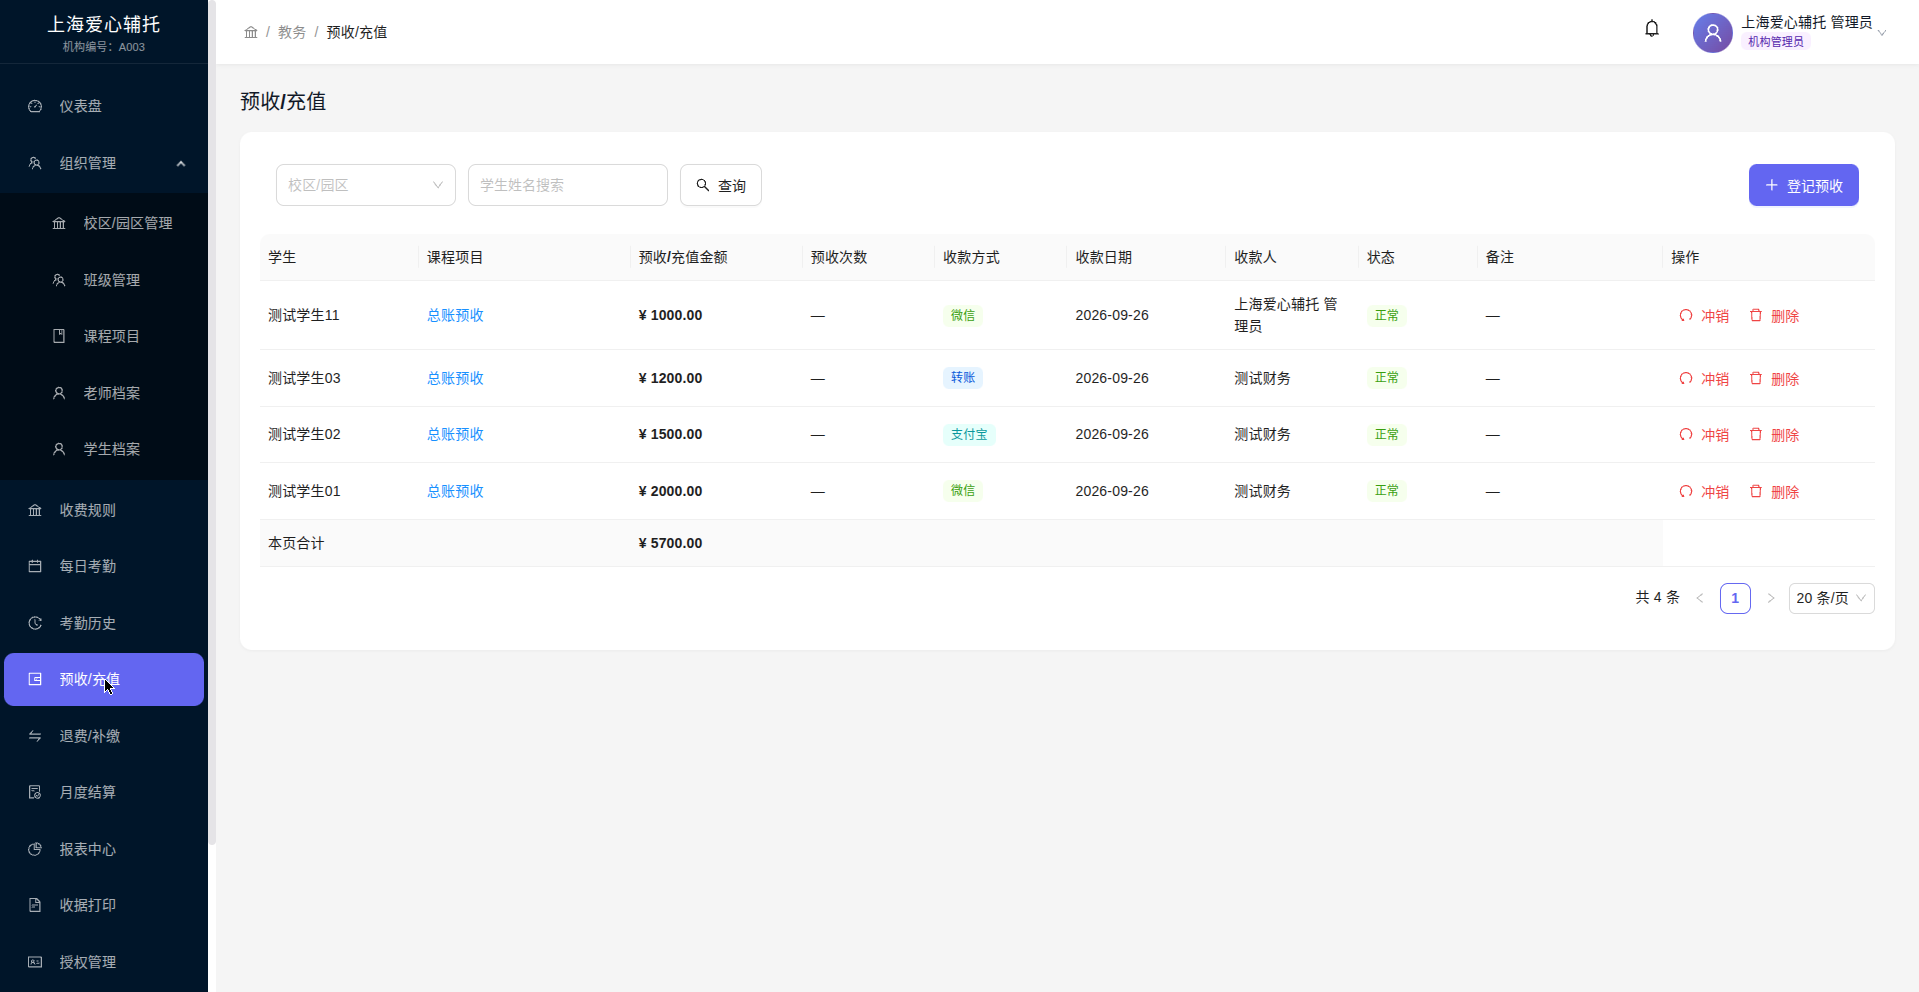
Task: Click the 删除 trash icon for 测试学生01
Action: [x=1756, y=492]
